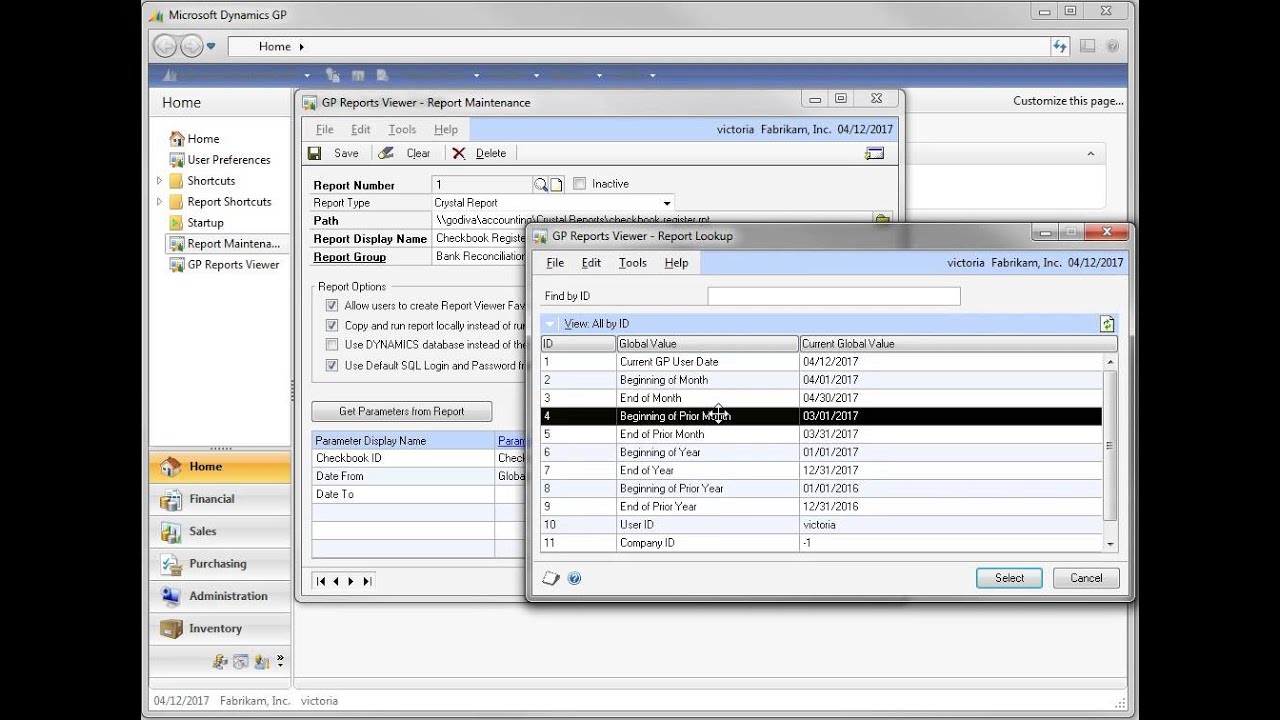Open the Purchasing navigation pane button
Image resolution: width=1280 pixels, height=720 pixels.
pos(220,564)
